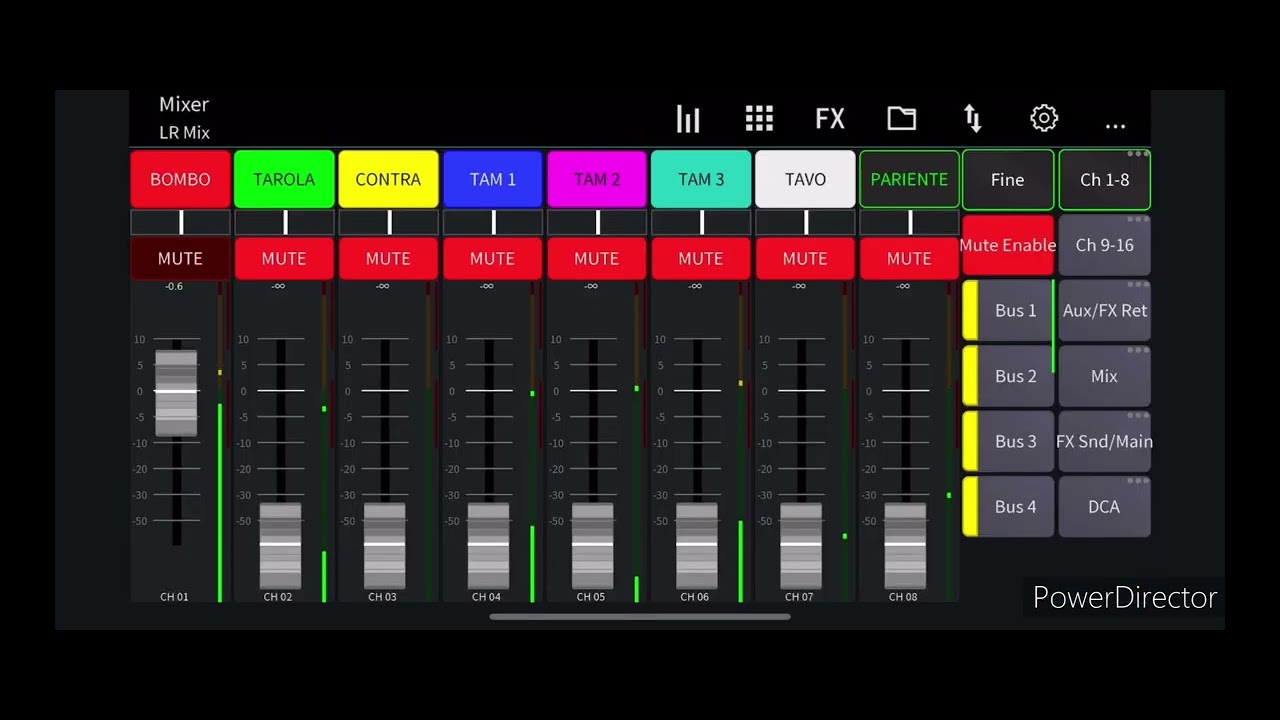Toggle MUTE on TAROLA channel
This screenshot has height=720, width=1280.
(x=284, y=258)
